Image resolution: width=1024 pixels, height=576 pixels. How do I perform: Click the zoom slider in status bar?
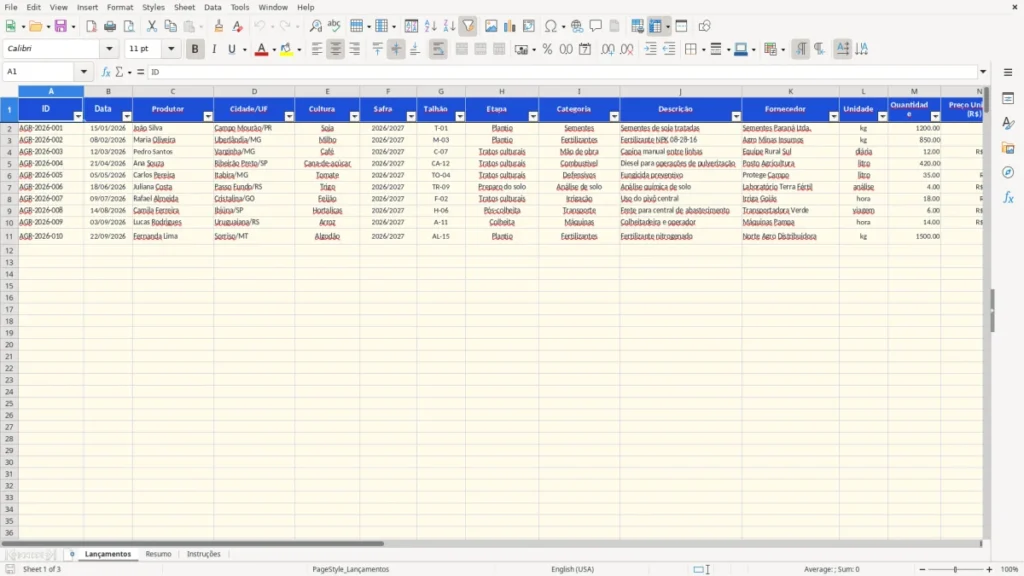tap(955, 569)
